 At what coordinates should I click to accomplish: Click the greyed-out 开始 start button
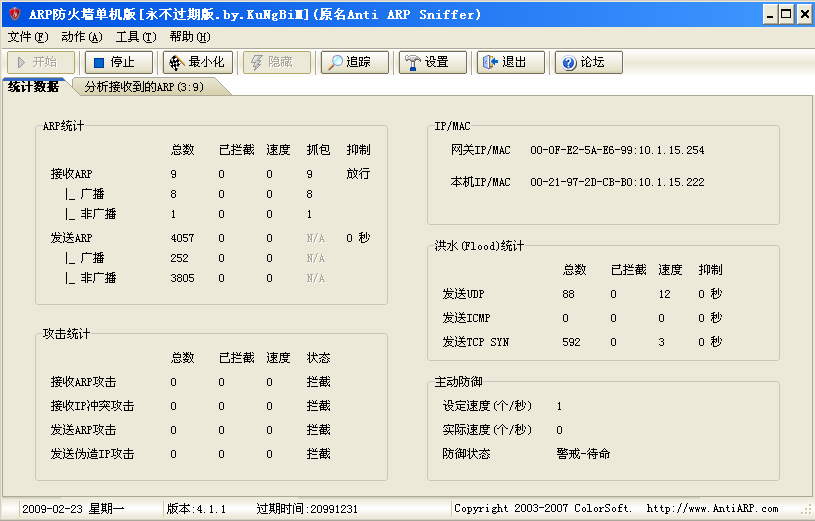tap(35, 62)
